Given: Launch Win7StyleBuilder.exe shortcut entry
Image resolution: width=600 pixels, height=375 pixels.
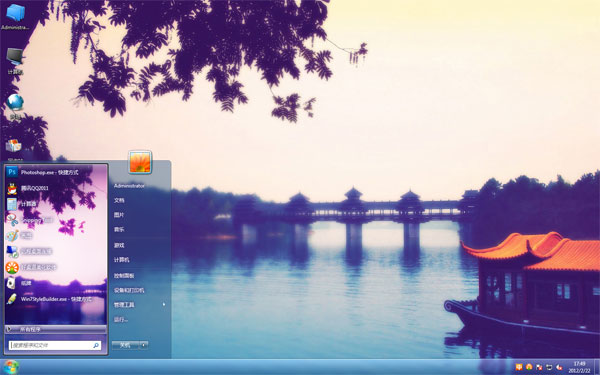Looking at the screenshot, I should (56, 299).
